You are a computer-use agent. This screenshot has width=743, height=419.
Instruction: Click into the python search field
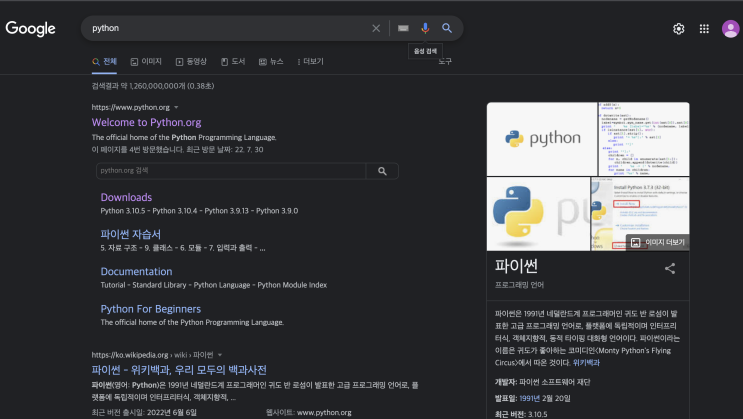coord(227,28)
